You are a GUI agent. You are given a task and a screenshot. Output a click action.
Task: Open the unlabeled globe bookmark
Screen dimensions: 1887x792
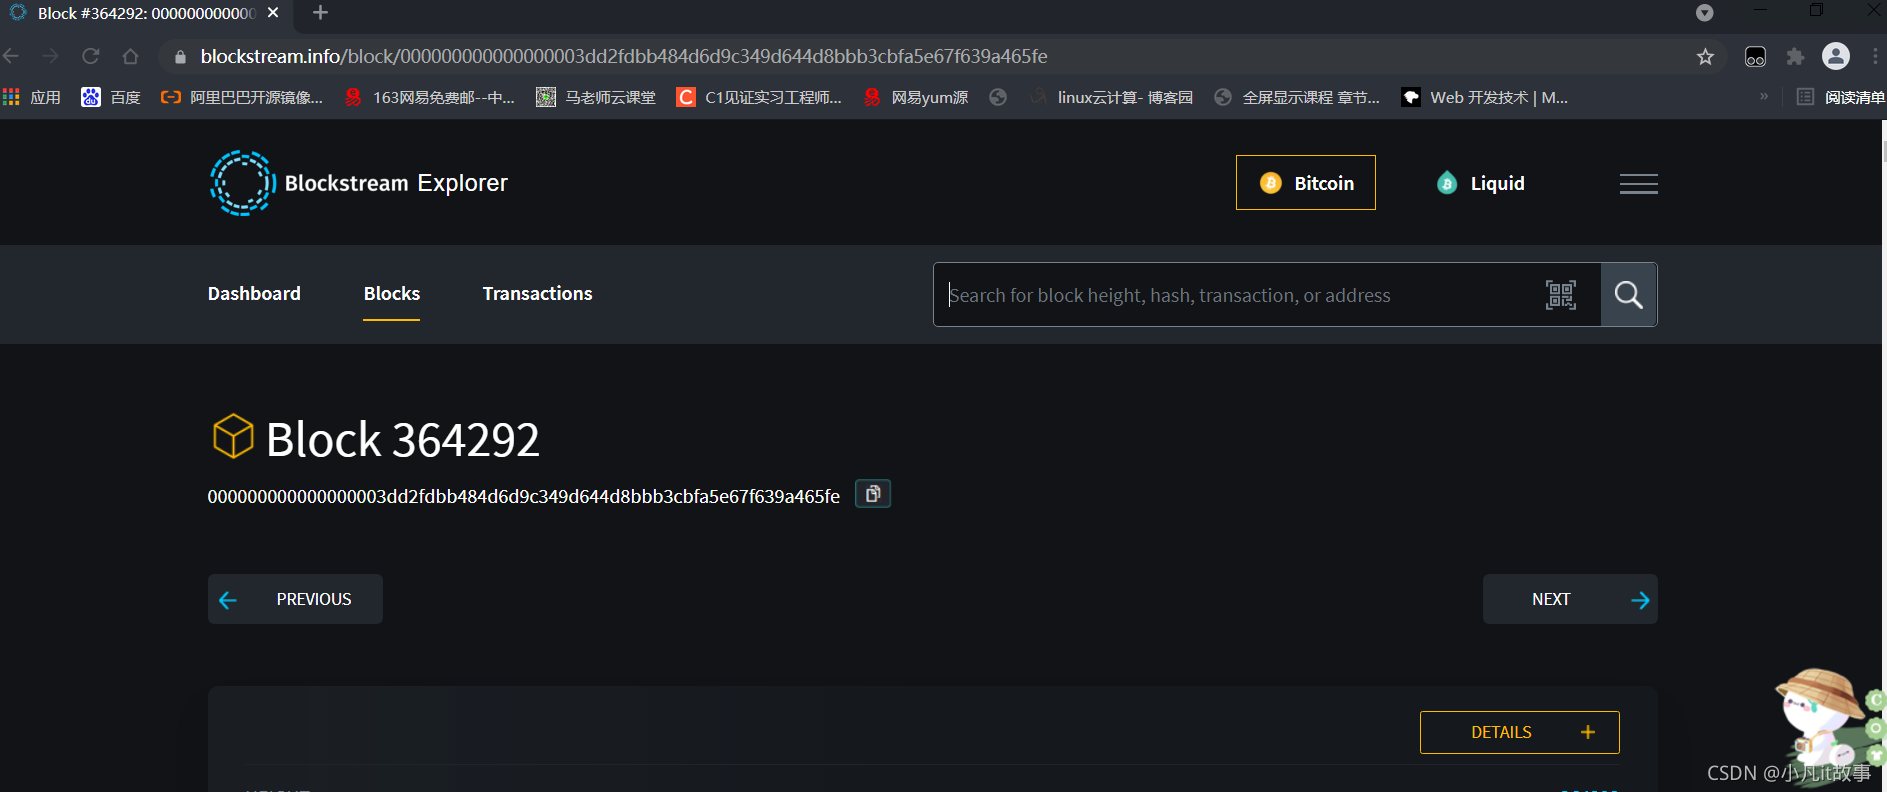(x=998, y=97)
